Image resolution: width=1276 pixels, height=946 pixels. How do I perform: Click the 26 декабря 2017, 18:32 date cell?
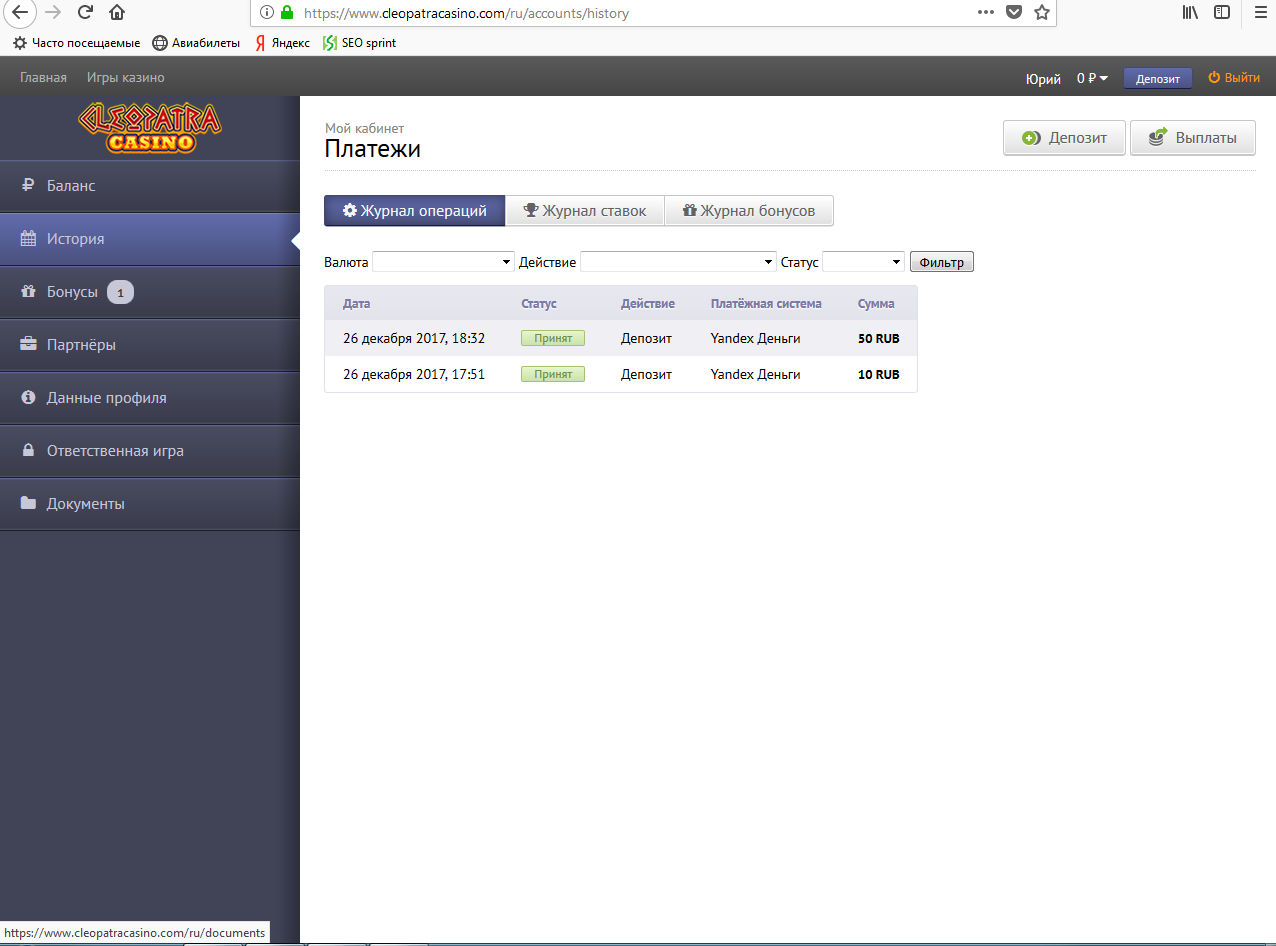(414, 338)
